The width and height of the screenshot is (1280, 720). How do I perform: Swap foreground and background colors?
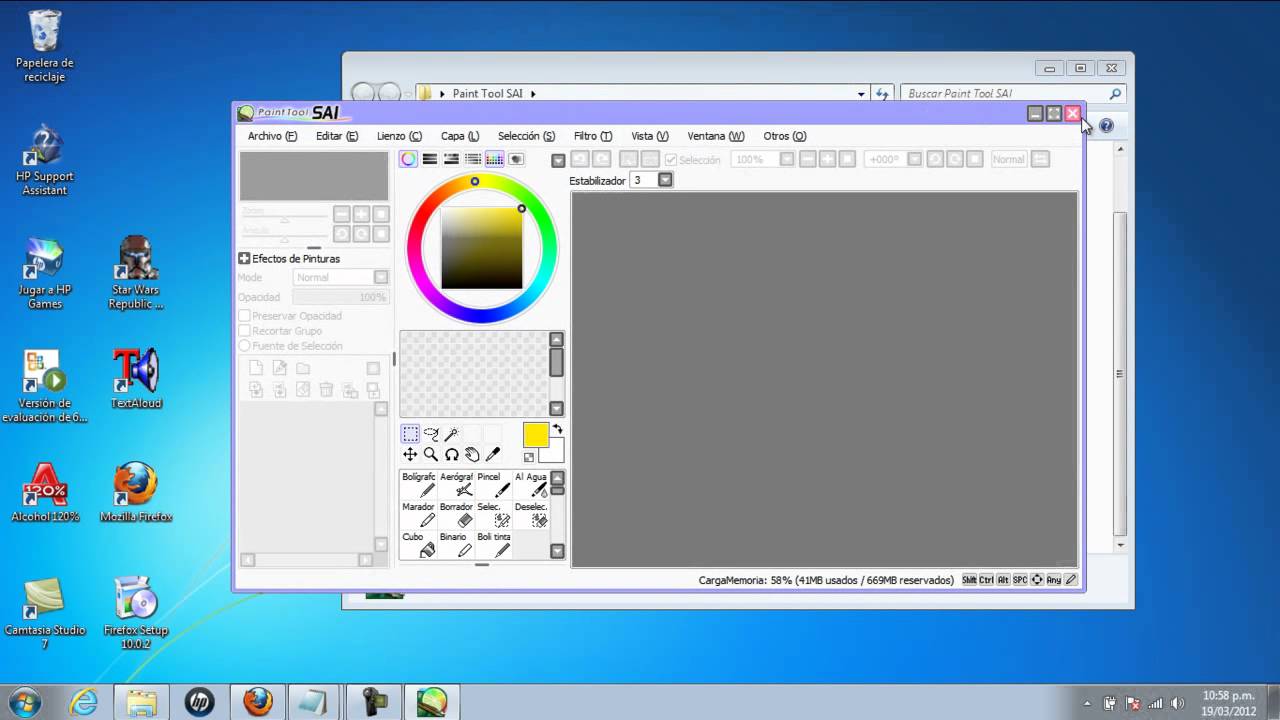(x=557, y=429)
